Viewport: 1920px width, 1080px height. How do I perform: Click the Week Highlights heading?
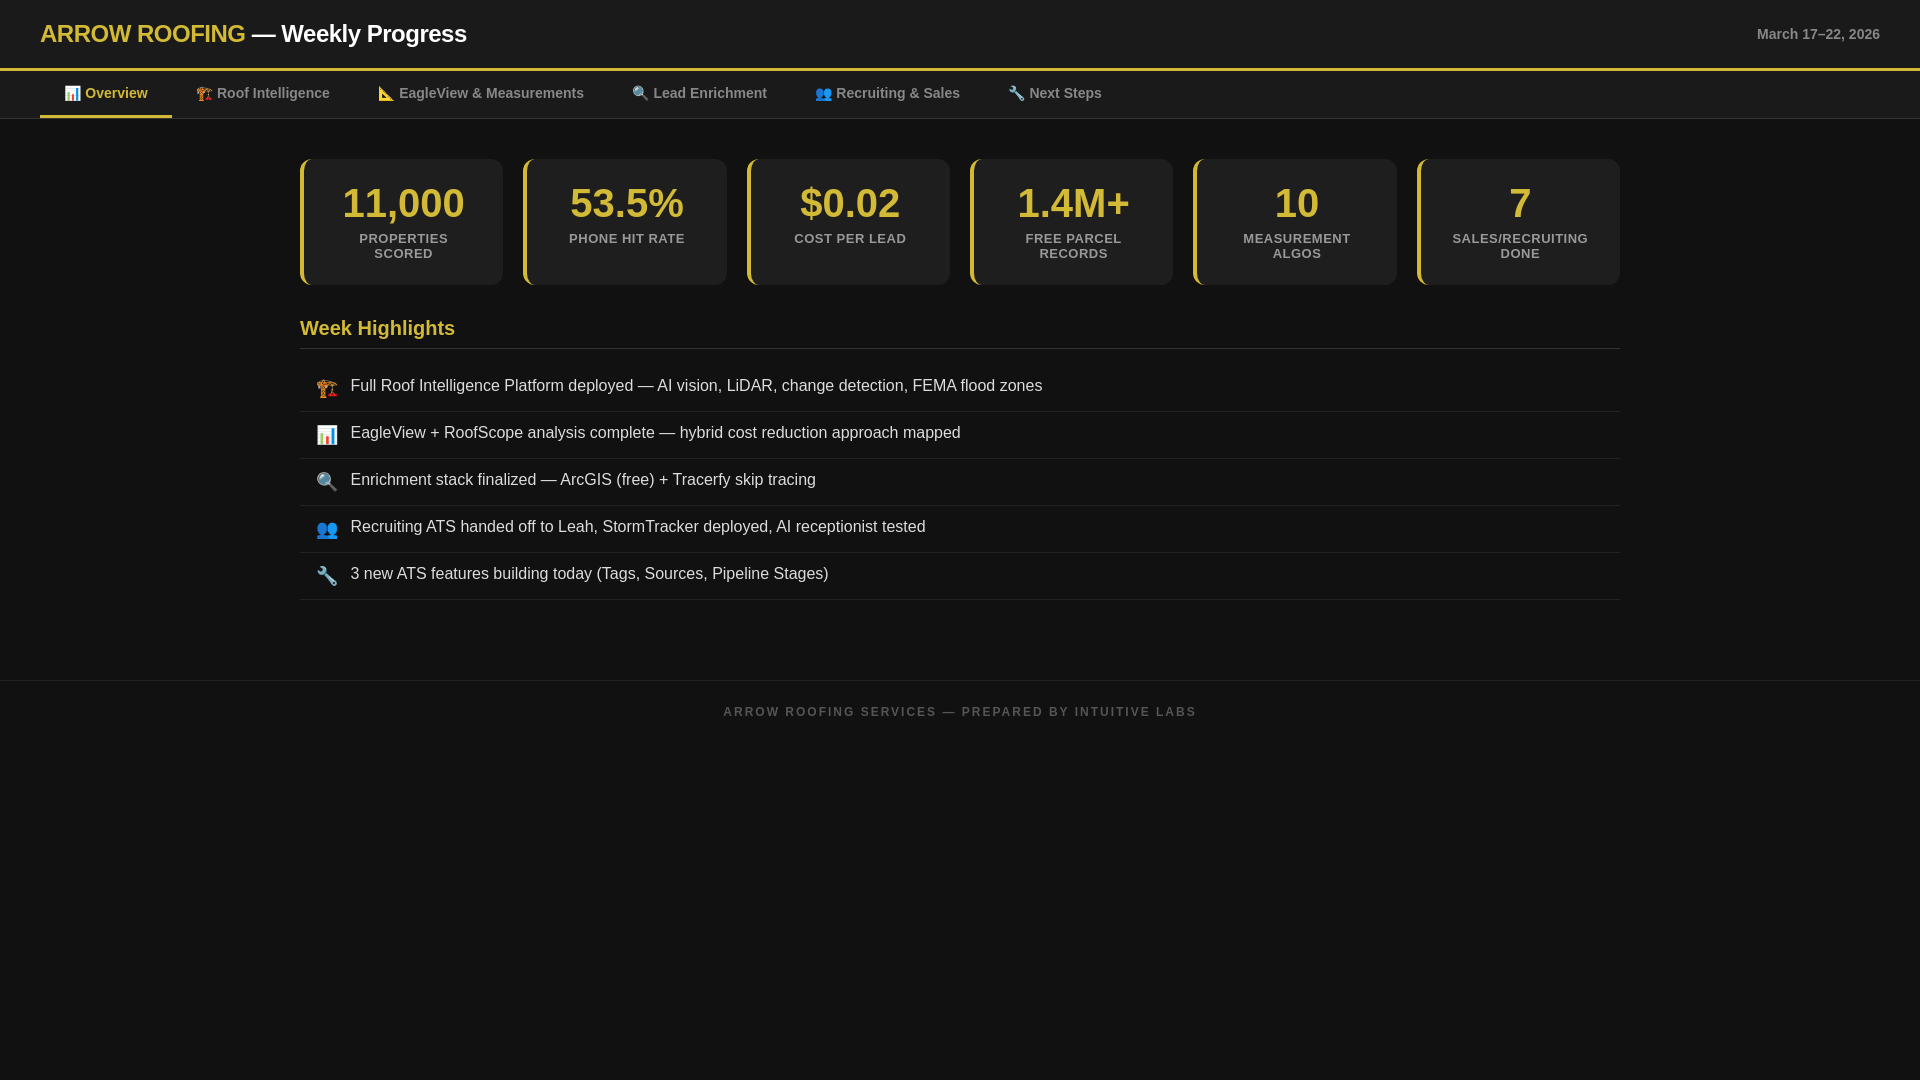378,329
